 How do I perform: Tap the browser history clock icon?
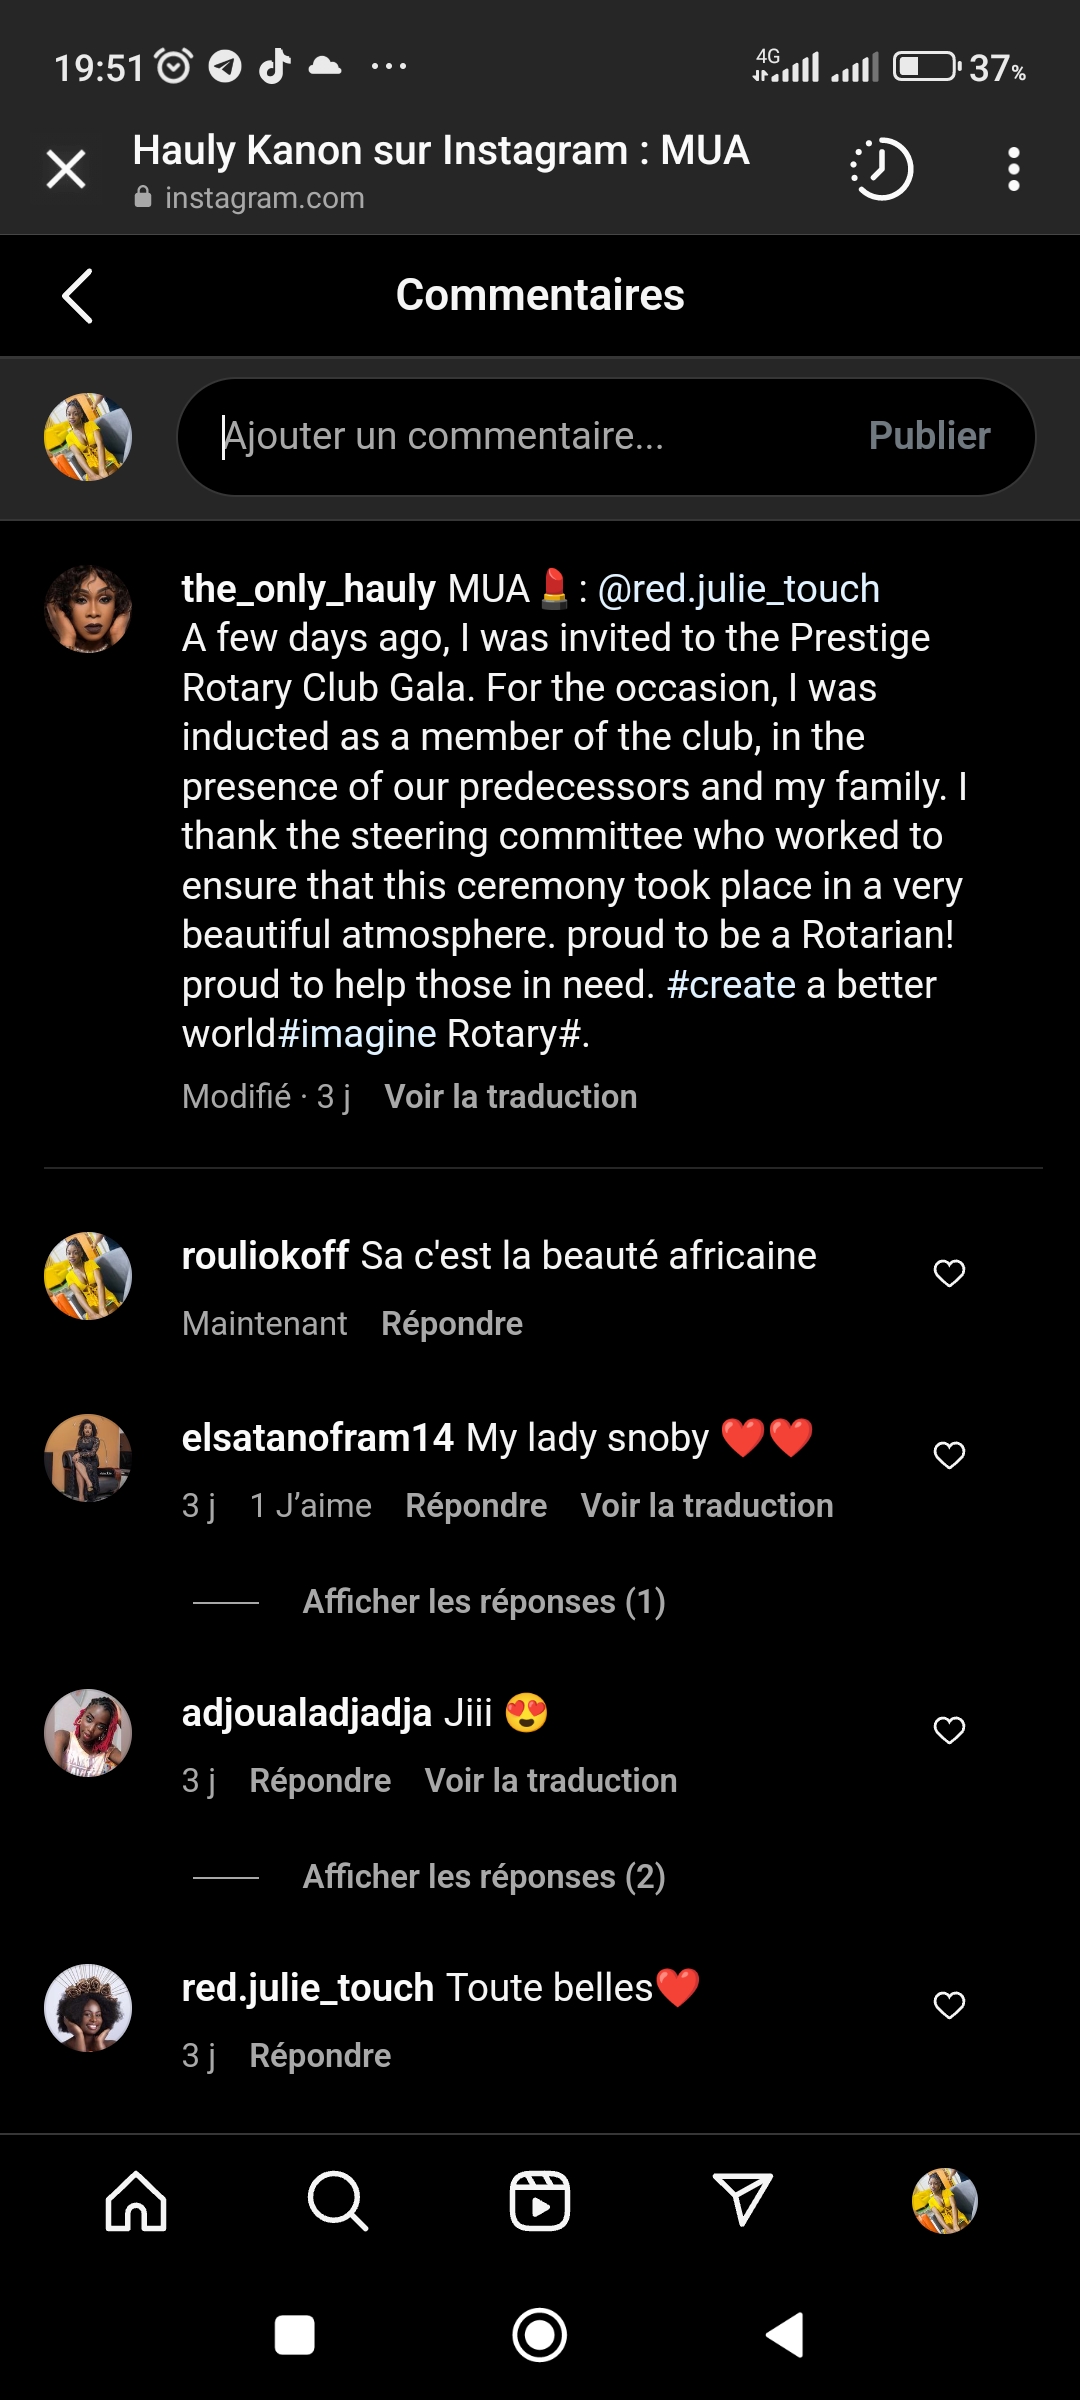click(882, 169)
